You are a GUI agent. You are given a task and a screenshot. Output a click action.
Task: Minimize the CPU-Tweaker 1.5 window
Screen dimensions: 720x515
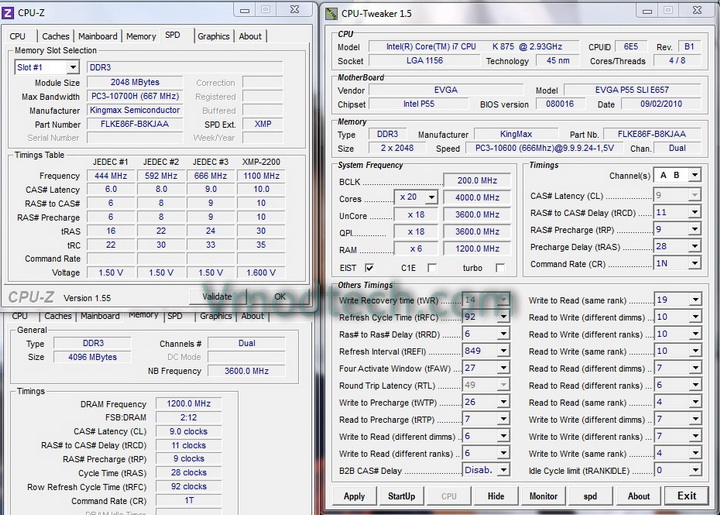[x=647, y=11]
